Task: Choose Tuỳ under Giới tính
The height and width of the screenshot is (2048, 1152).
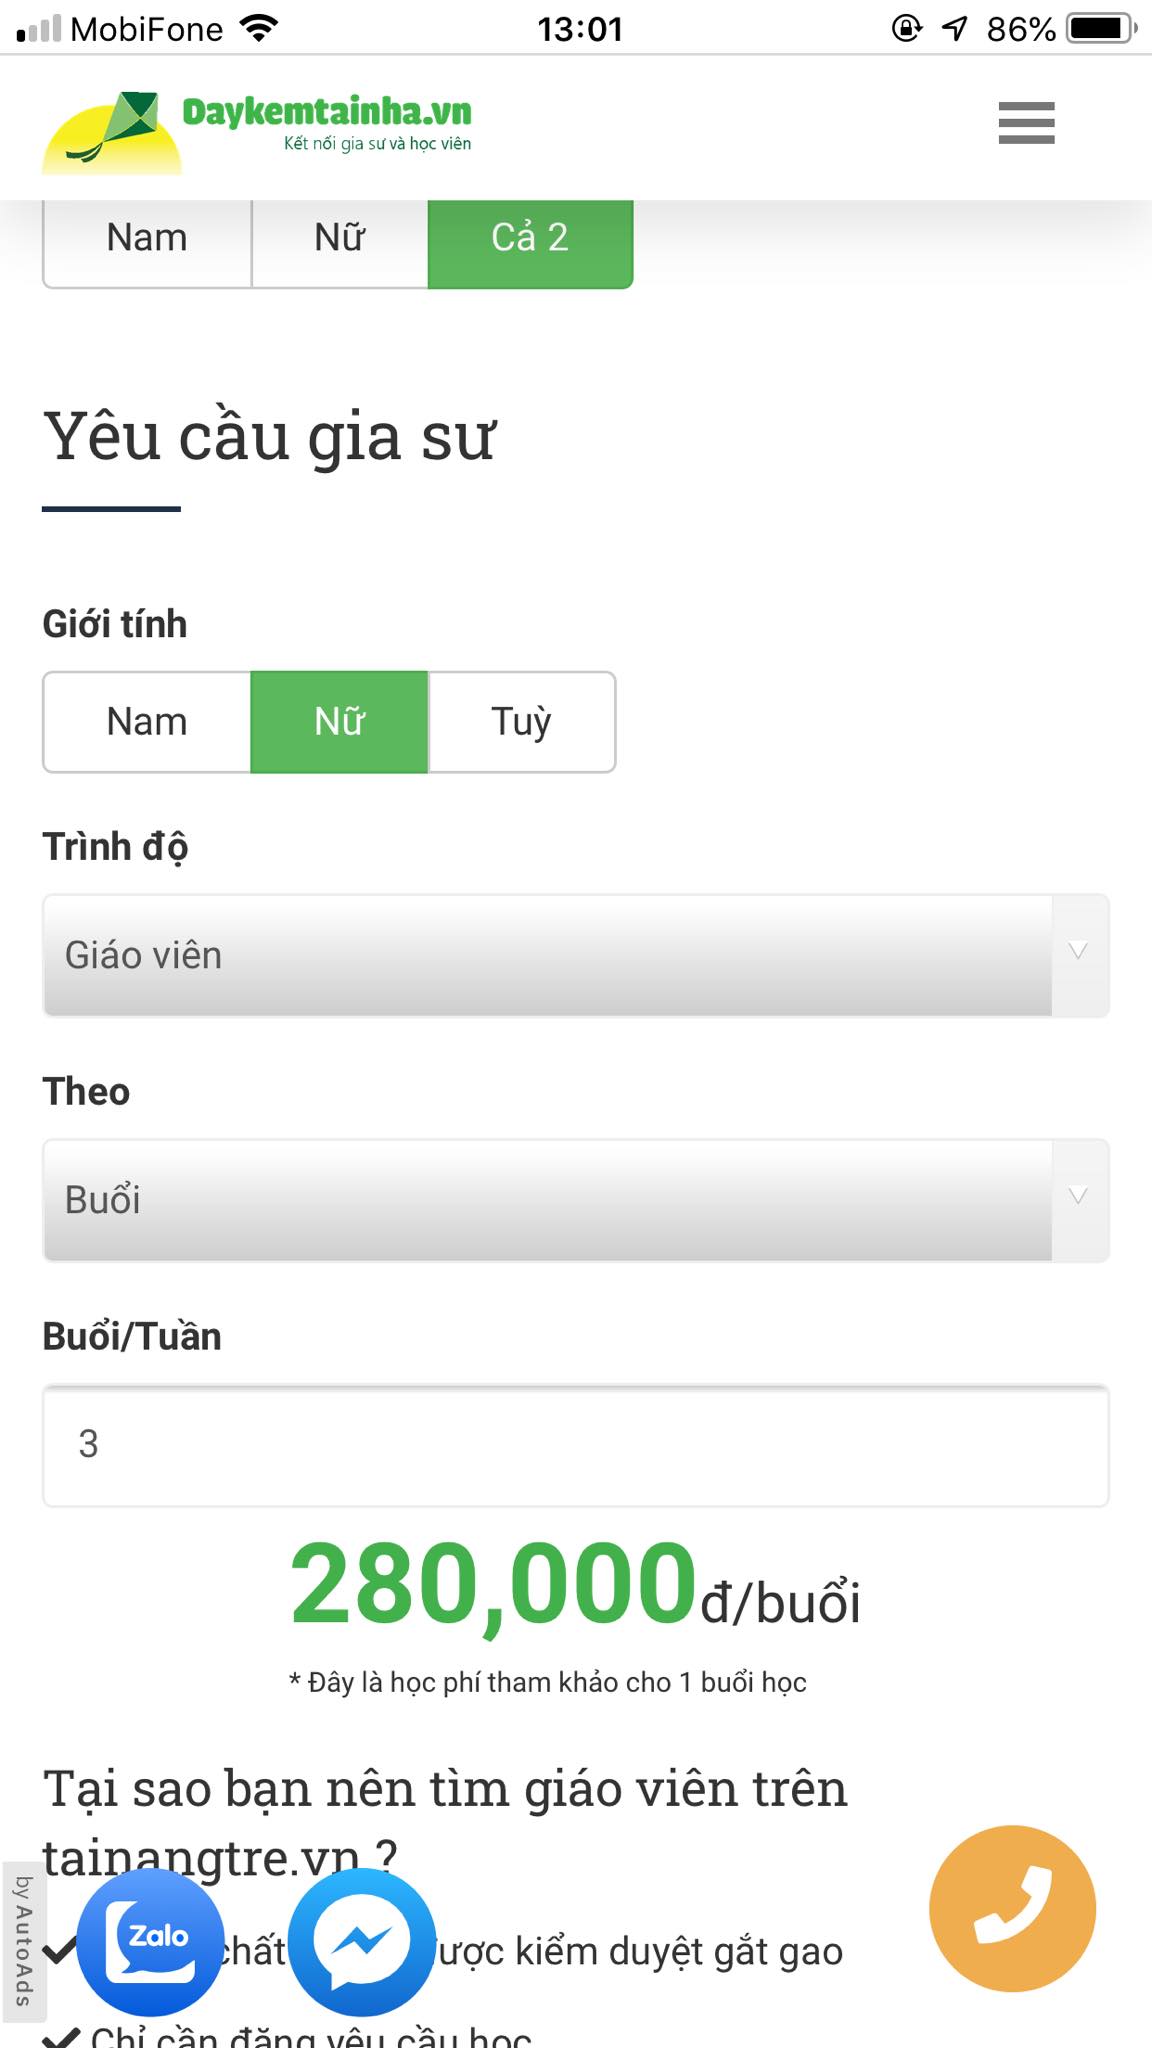Action: click(x=521, y=722)
